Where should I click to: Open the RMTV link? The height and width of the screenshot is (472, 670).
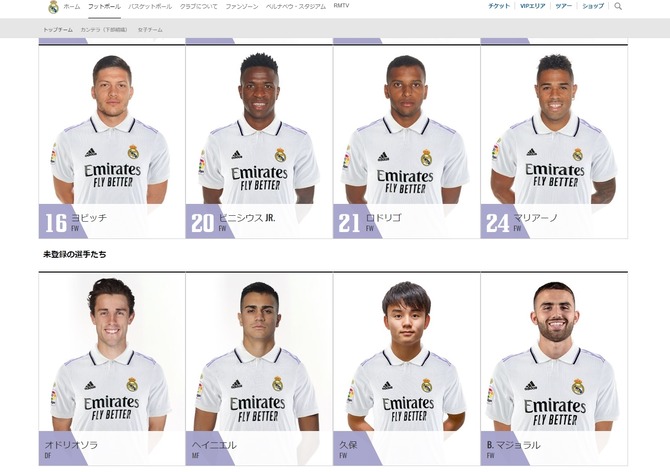click(341, 6)
